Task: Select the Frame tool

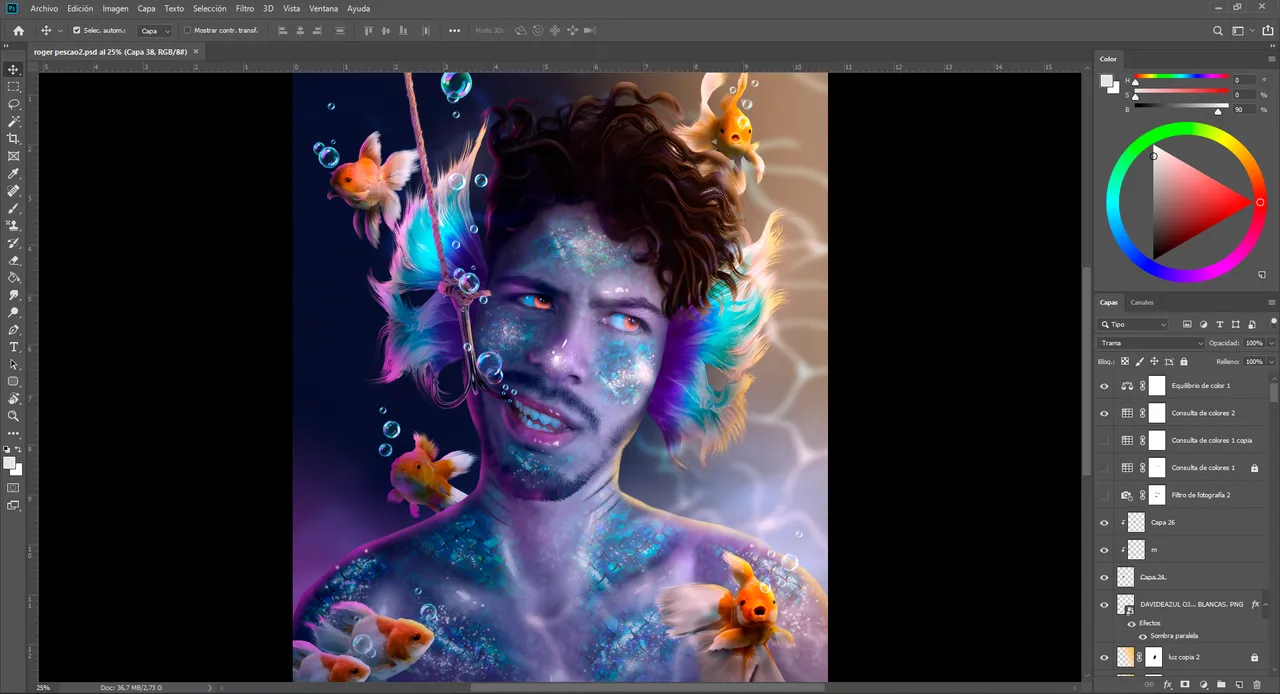Action: coord(14,156)
